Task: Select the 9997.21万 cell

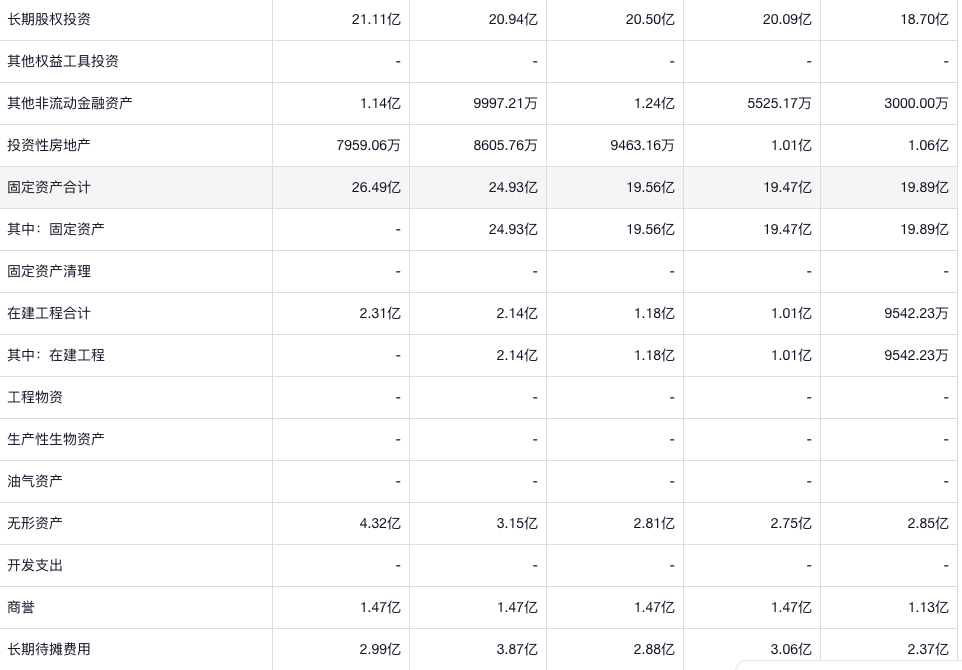Action: pyautogui.click(x=505, y=103)
